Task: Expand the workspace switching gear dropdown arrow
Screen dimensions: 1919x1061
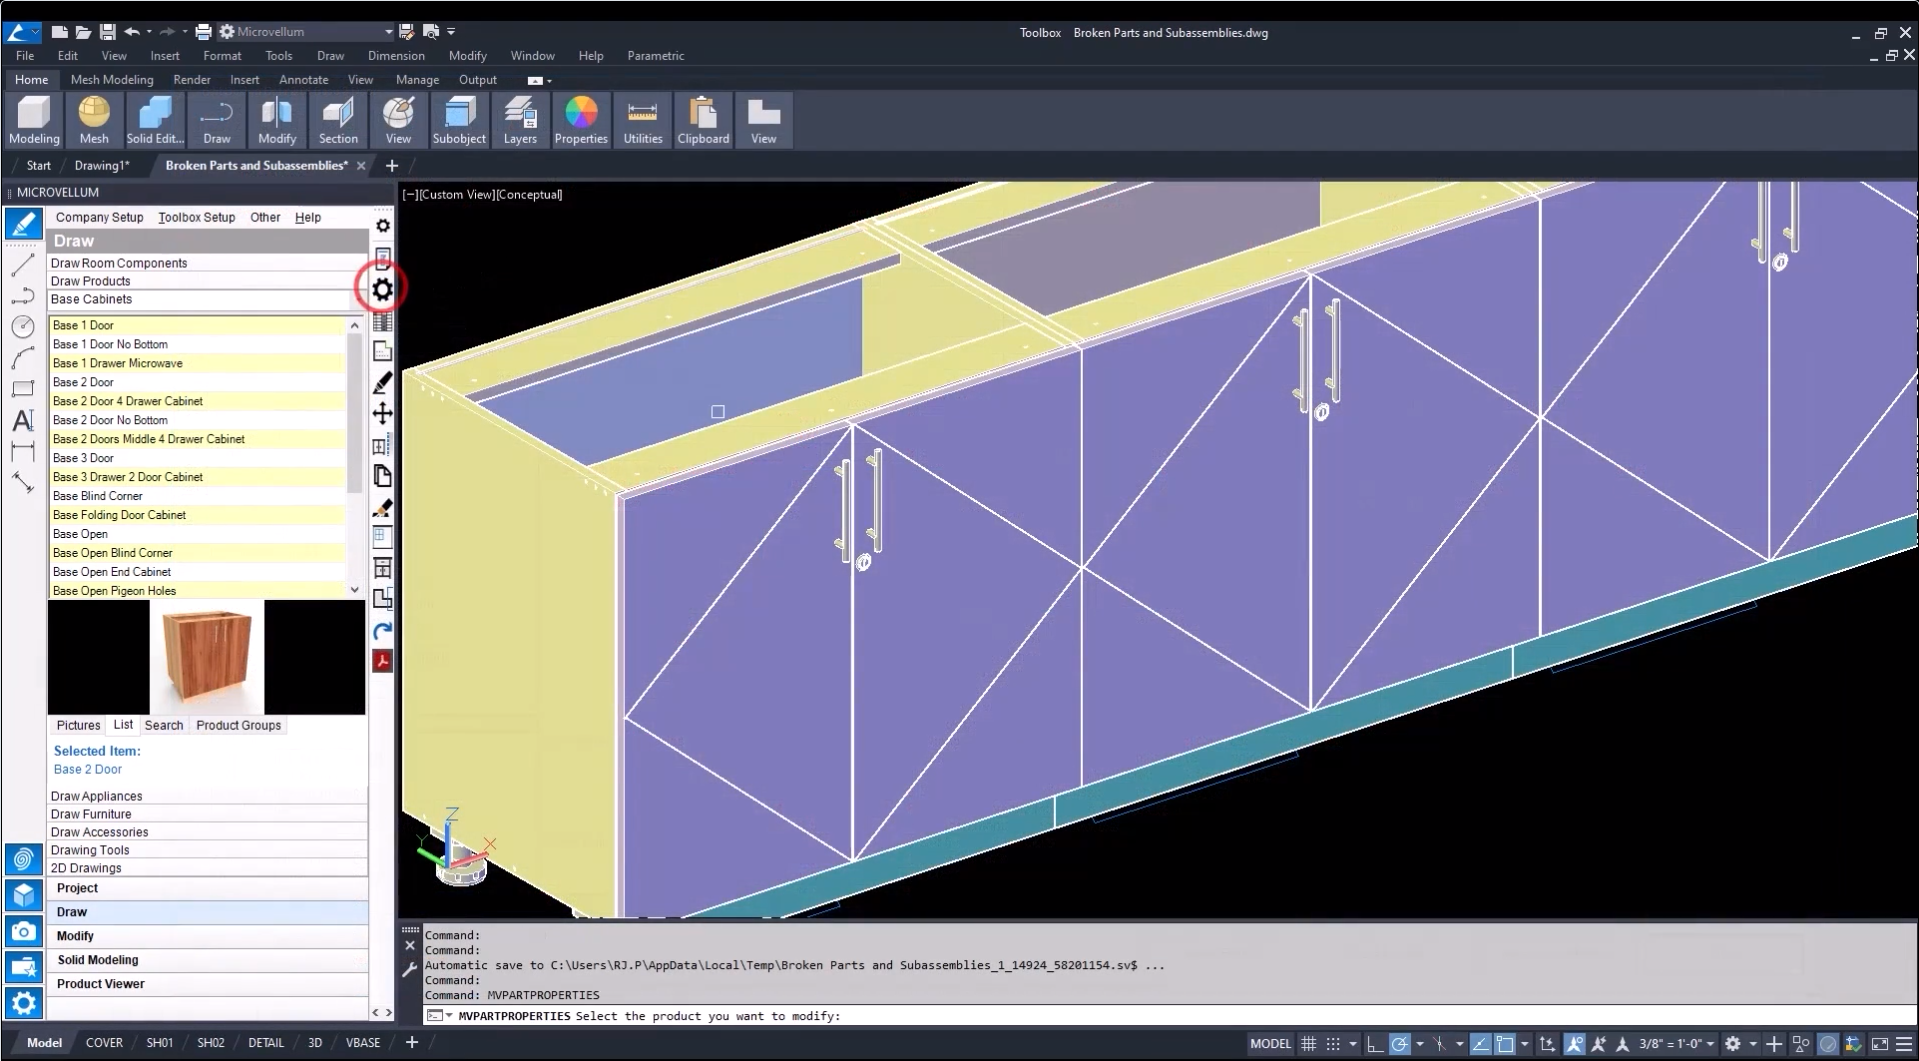Action: [1753, 1043]
